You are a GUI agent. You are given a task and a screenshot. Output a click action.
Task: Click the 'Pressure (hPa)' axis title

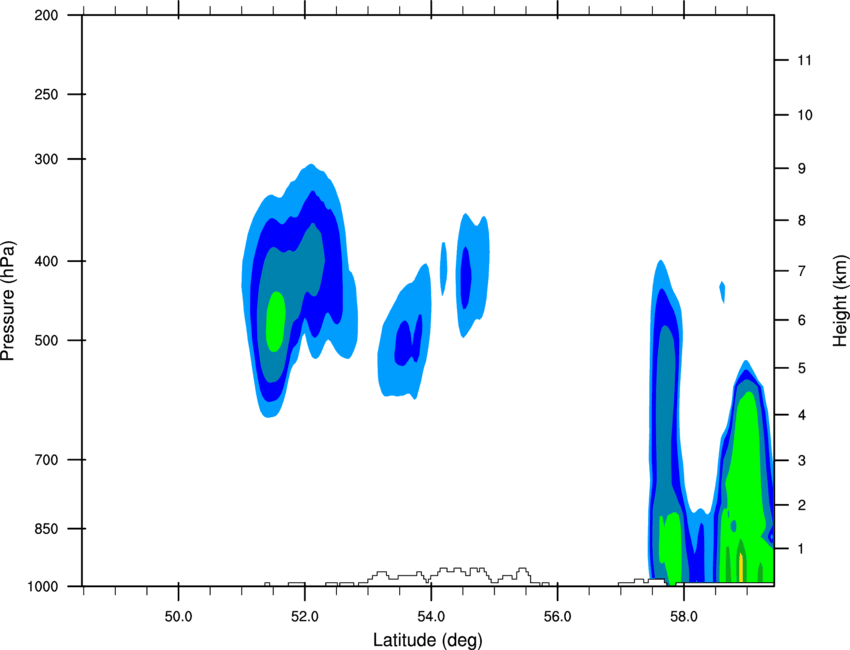8,300
